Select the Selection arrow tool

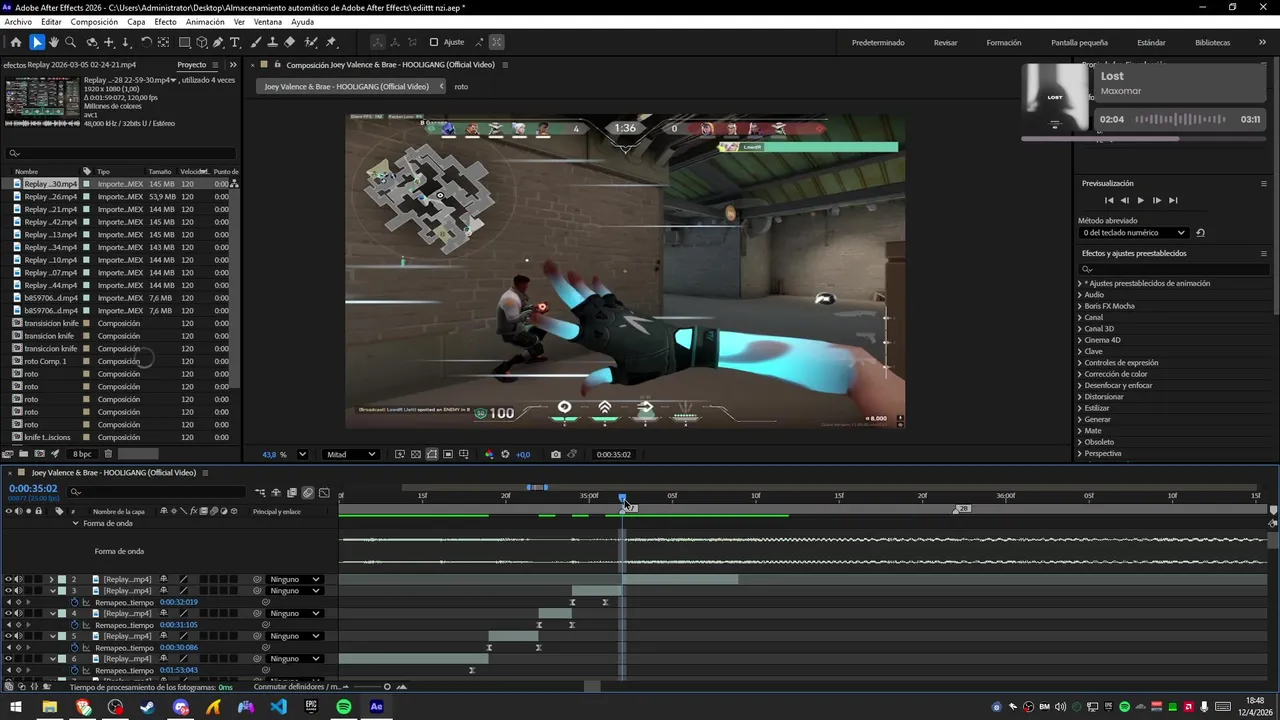coord(37,42)
